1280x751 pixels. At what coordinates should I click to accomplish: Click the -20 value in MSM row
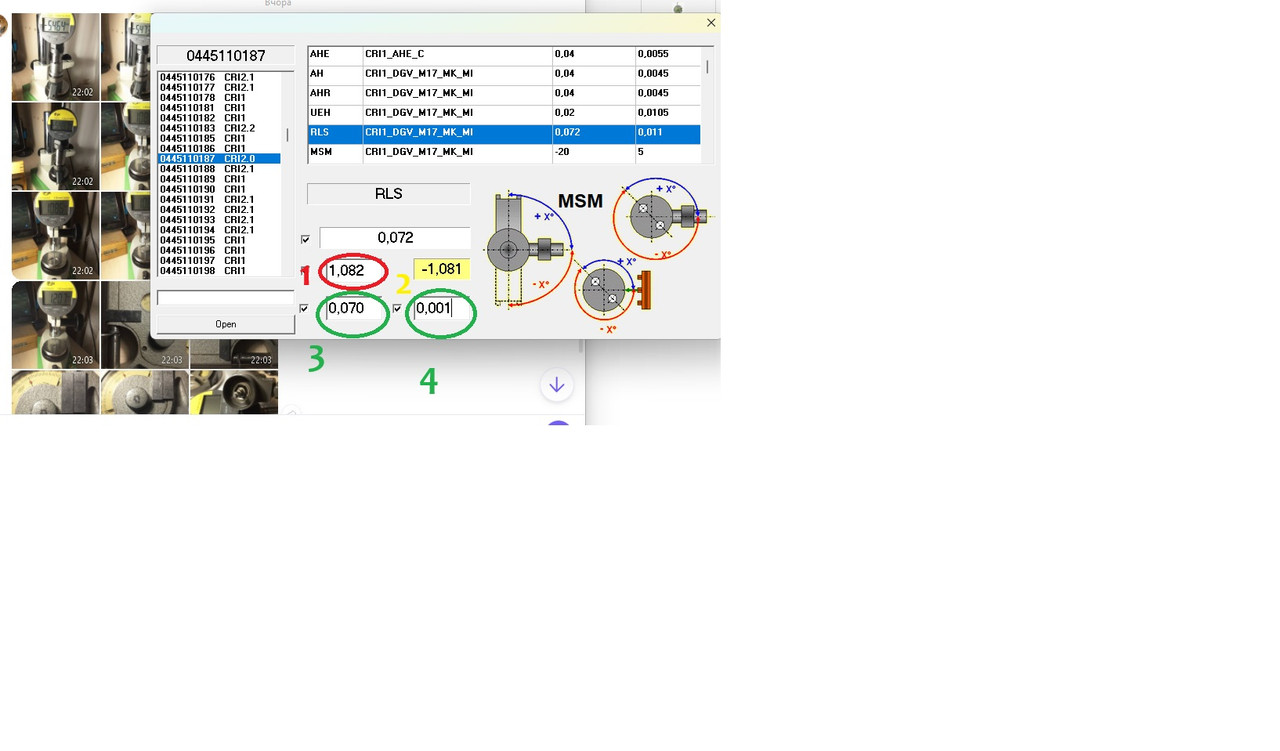594,152
